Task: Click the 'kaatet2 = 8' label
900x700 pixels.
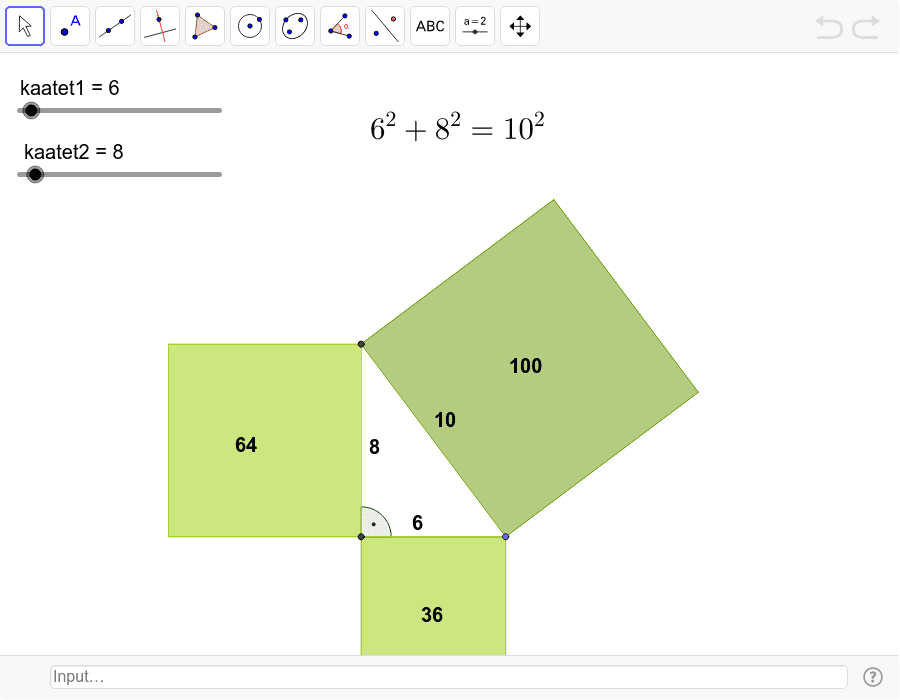Action: 73,152
